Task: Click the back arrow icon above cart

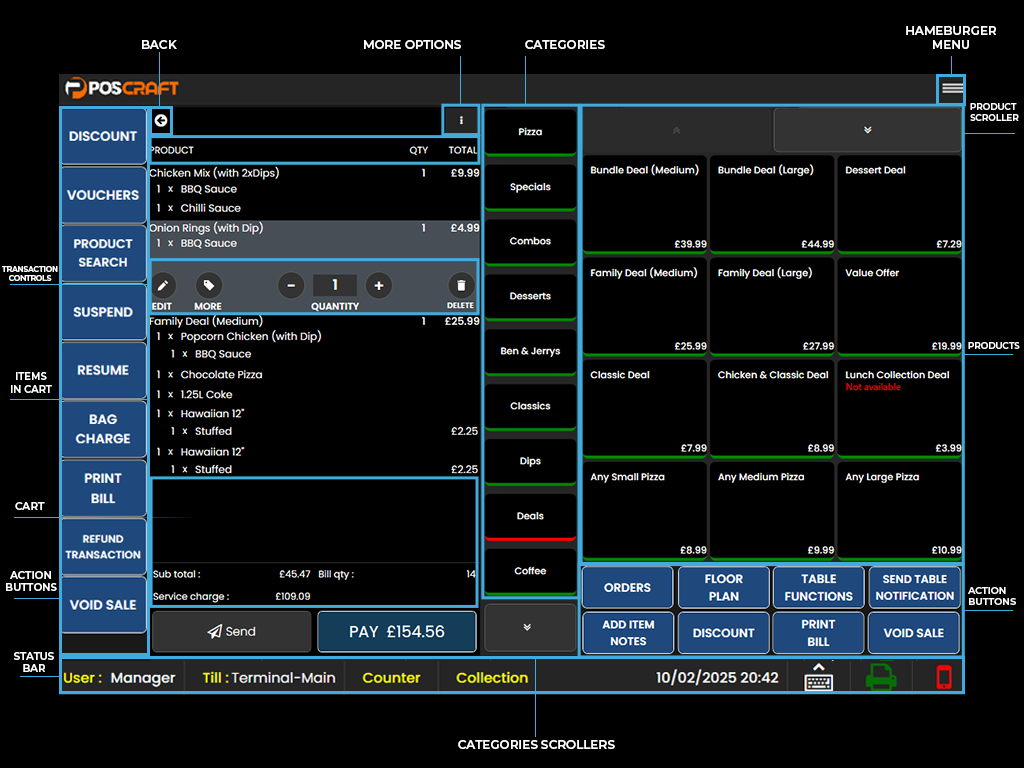Action: click(x=161, y=121)
